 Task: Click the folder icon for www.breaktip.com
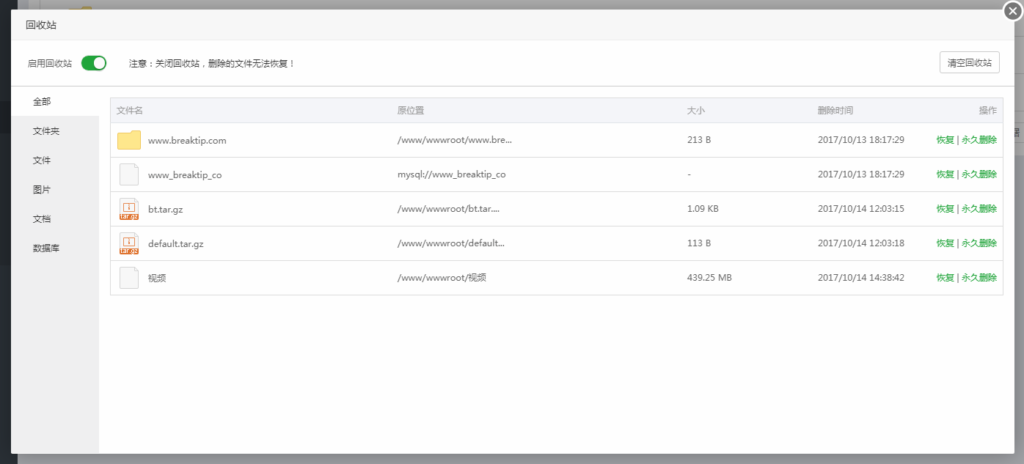click(129, 140)
